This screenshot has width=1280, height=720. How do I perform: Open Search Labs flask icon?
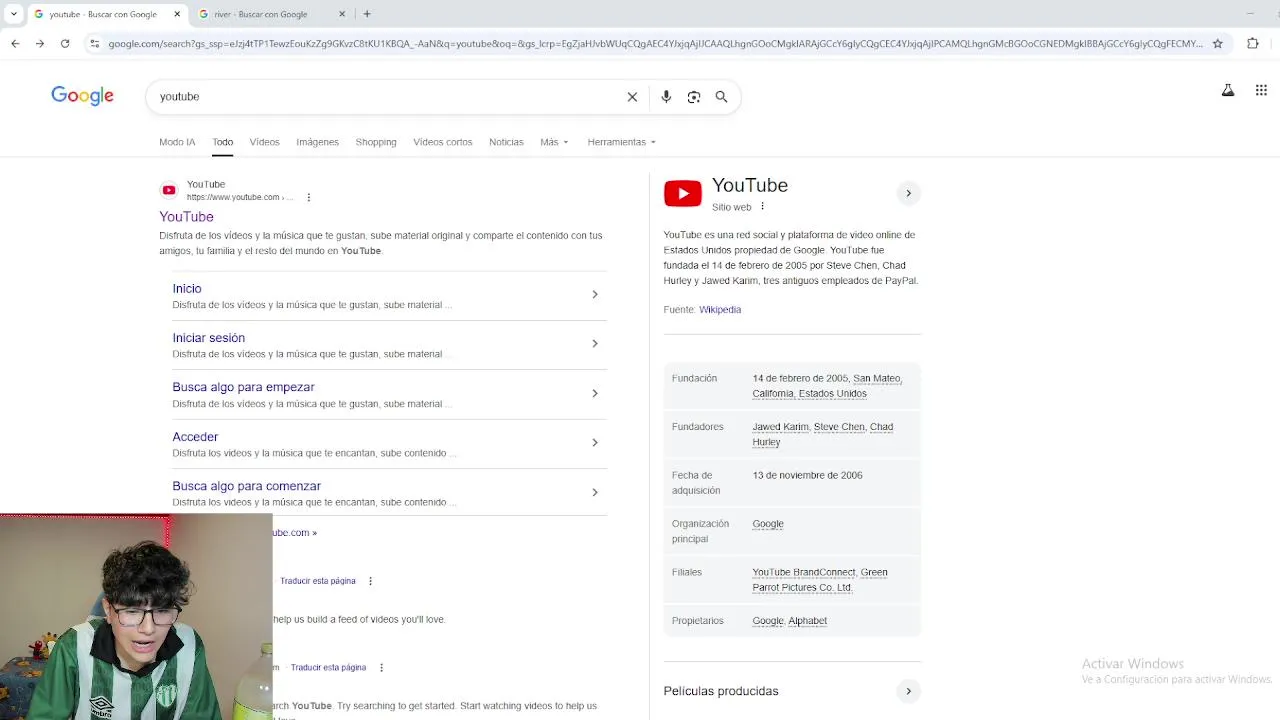1228,91
